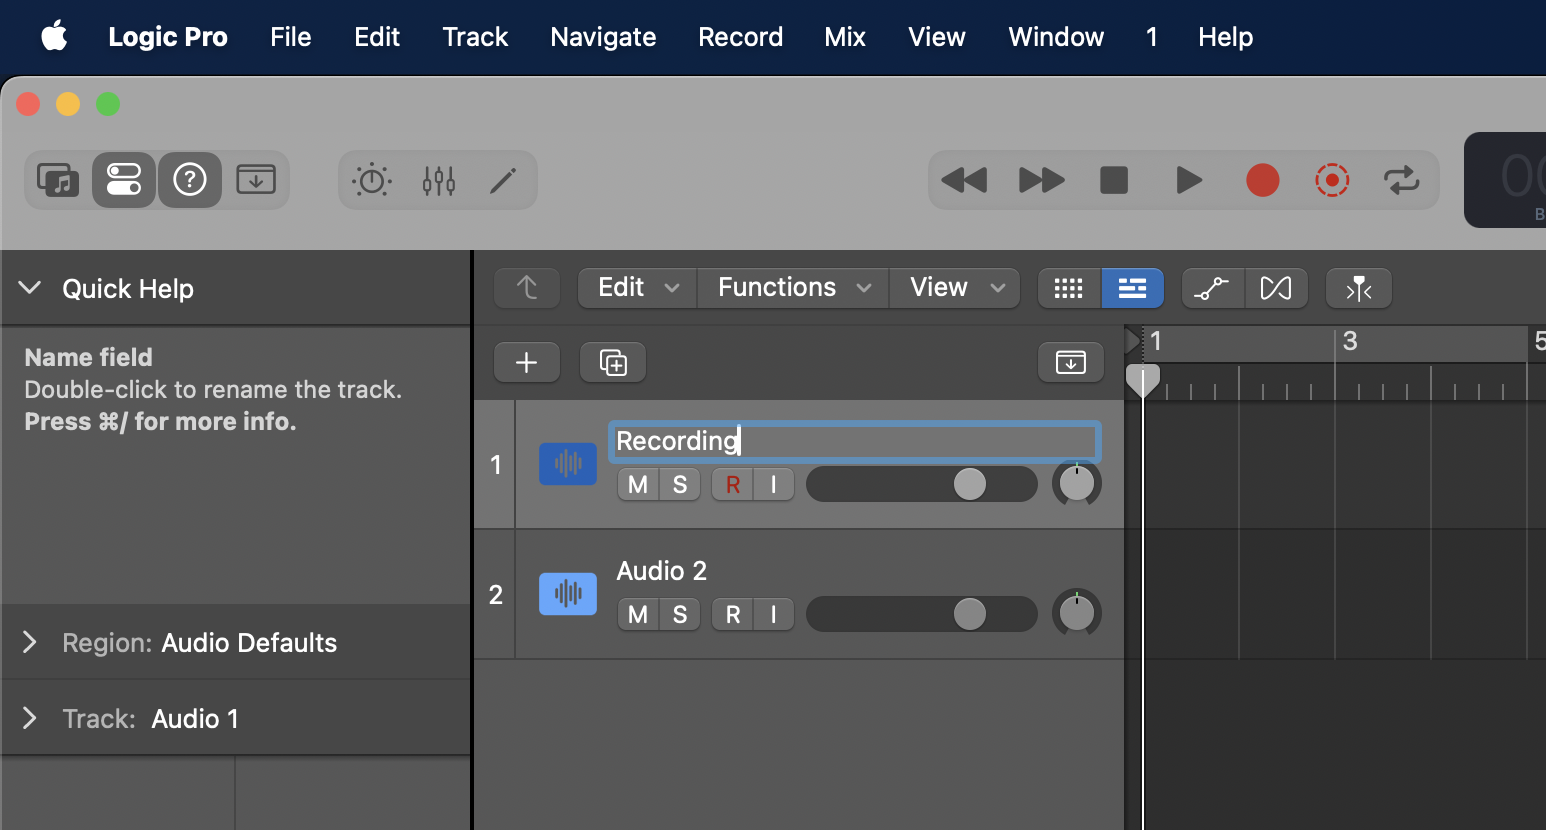Mute the Audio 2 track
1546x830 pixels.
pyautogui.click(x=638, y=614)
